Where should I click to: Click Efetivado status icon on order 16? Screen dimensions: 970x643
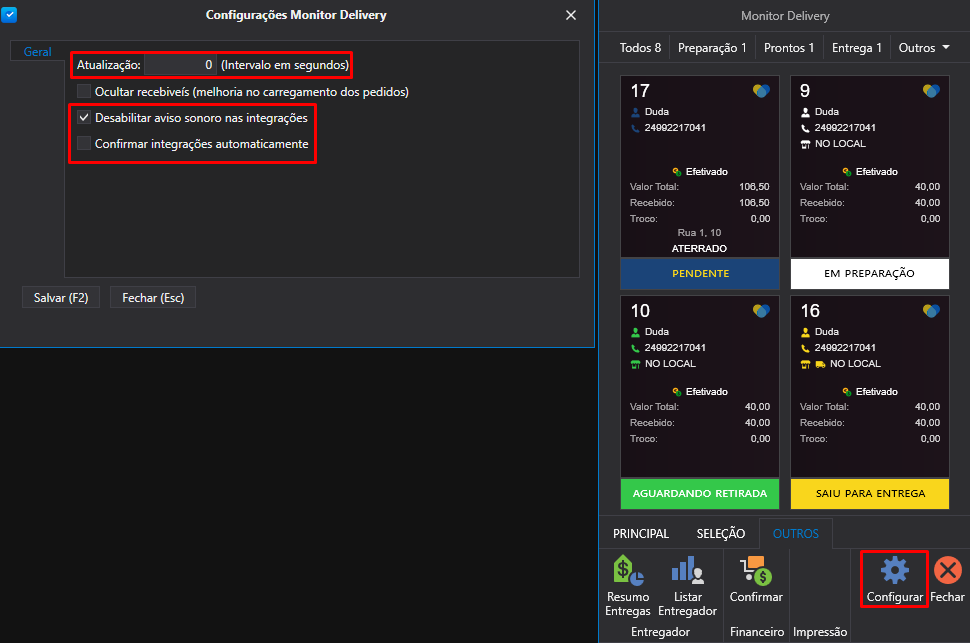[x=847, y=392]
